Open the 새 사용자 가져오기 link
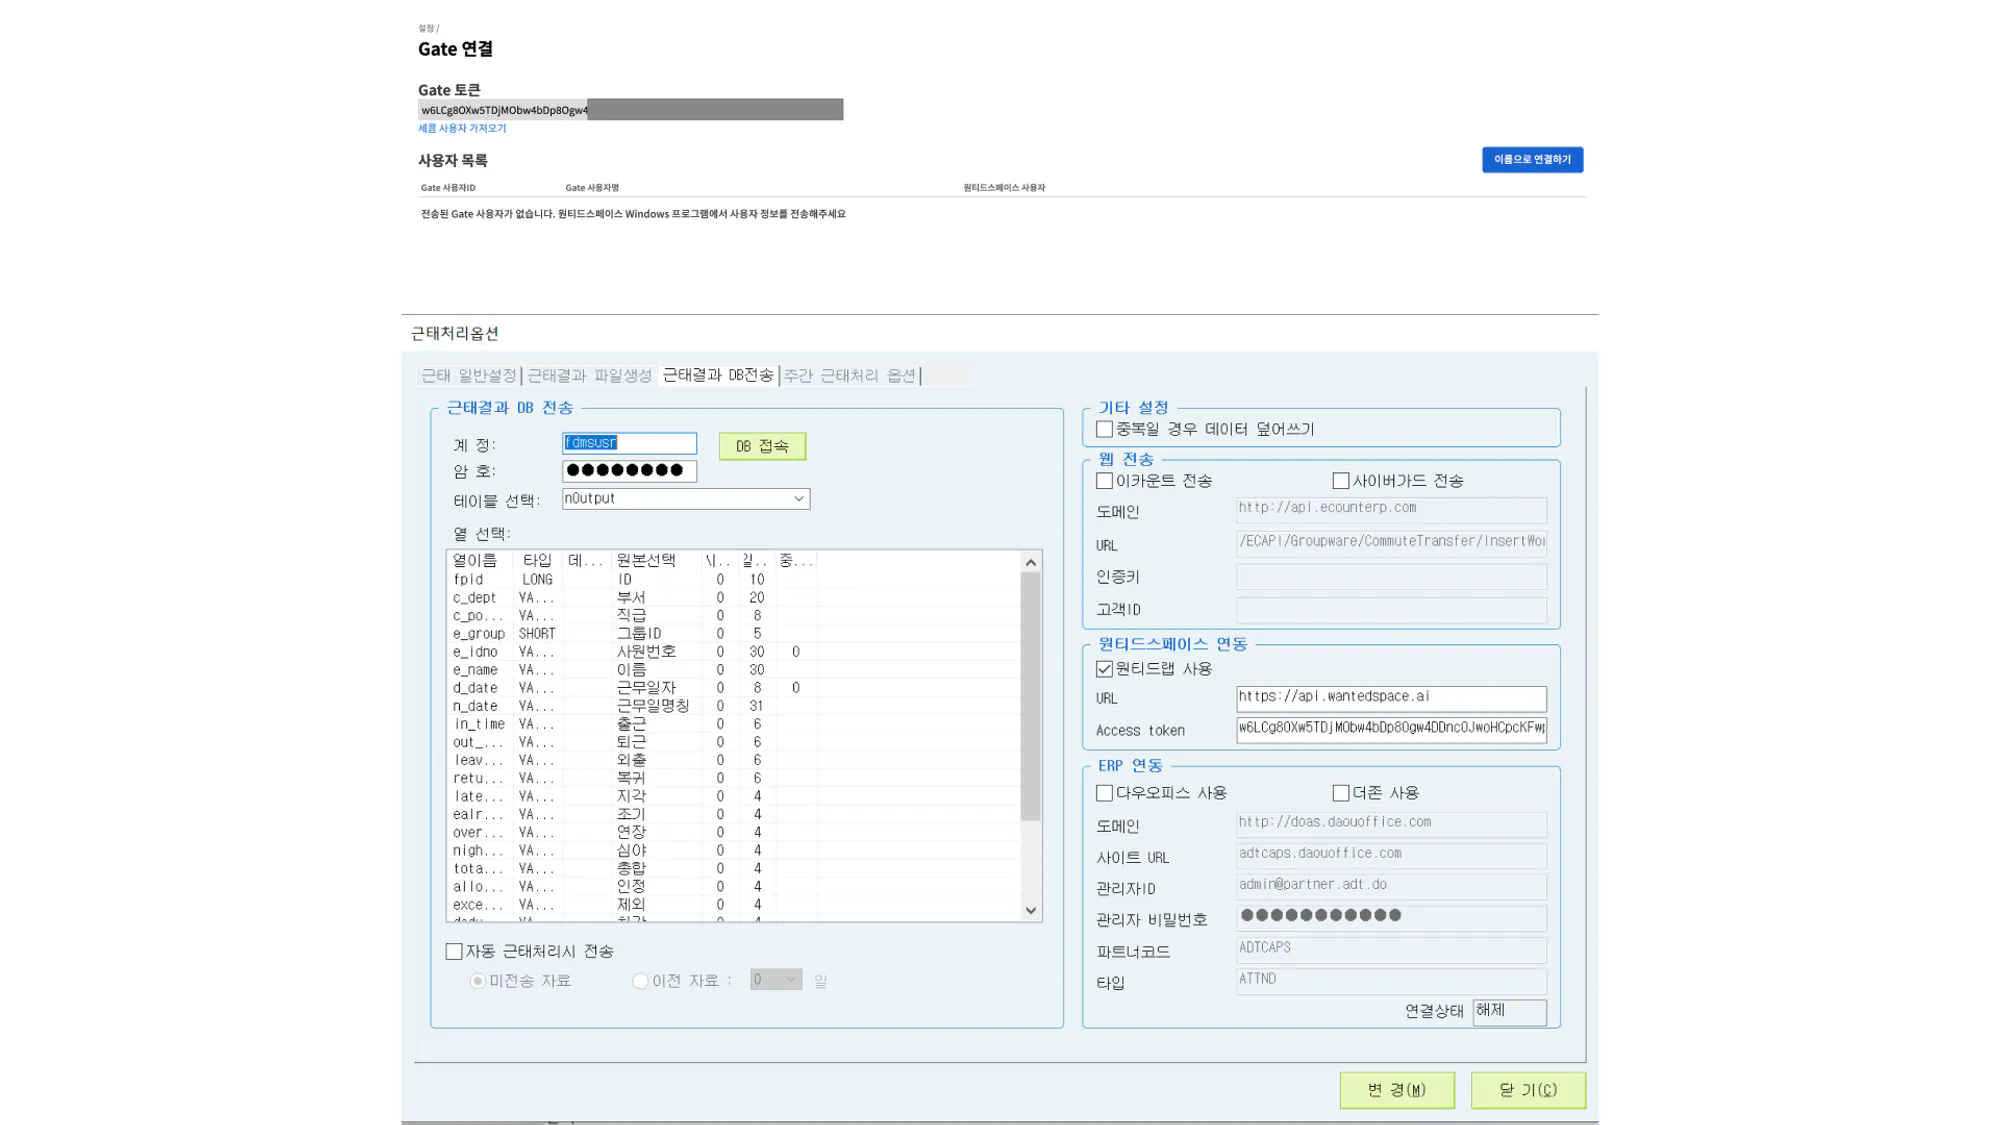 [462, 128]
